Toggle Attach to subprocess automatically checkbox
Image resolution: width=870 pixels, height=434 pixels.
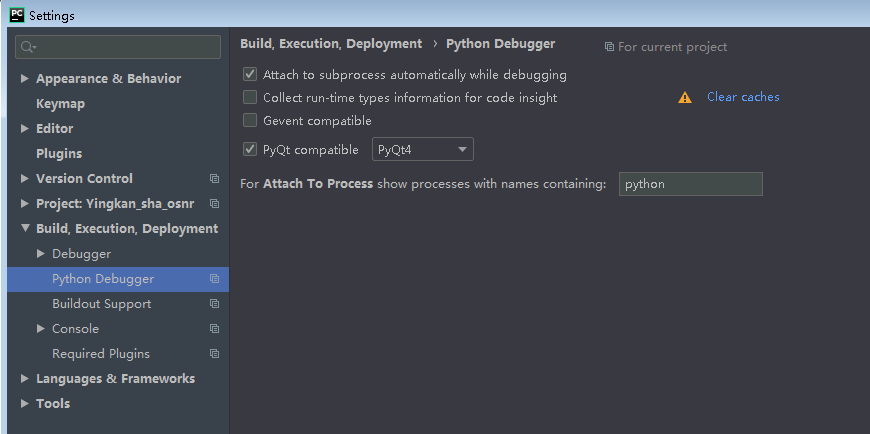coord(250,75)
